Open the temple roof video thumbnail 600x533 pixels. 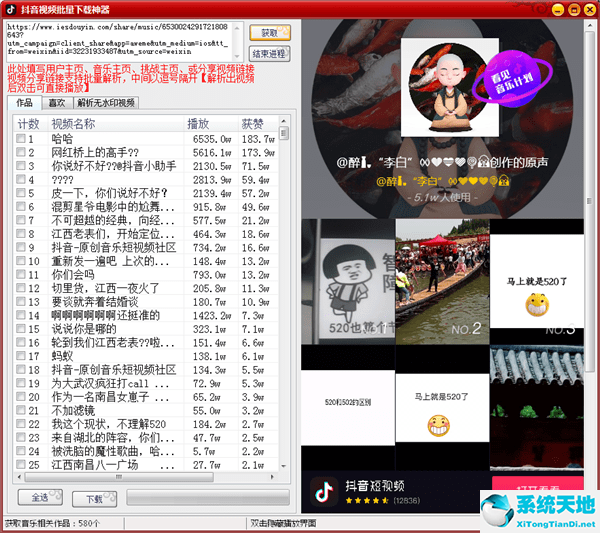[x=537, y=407]
